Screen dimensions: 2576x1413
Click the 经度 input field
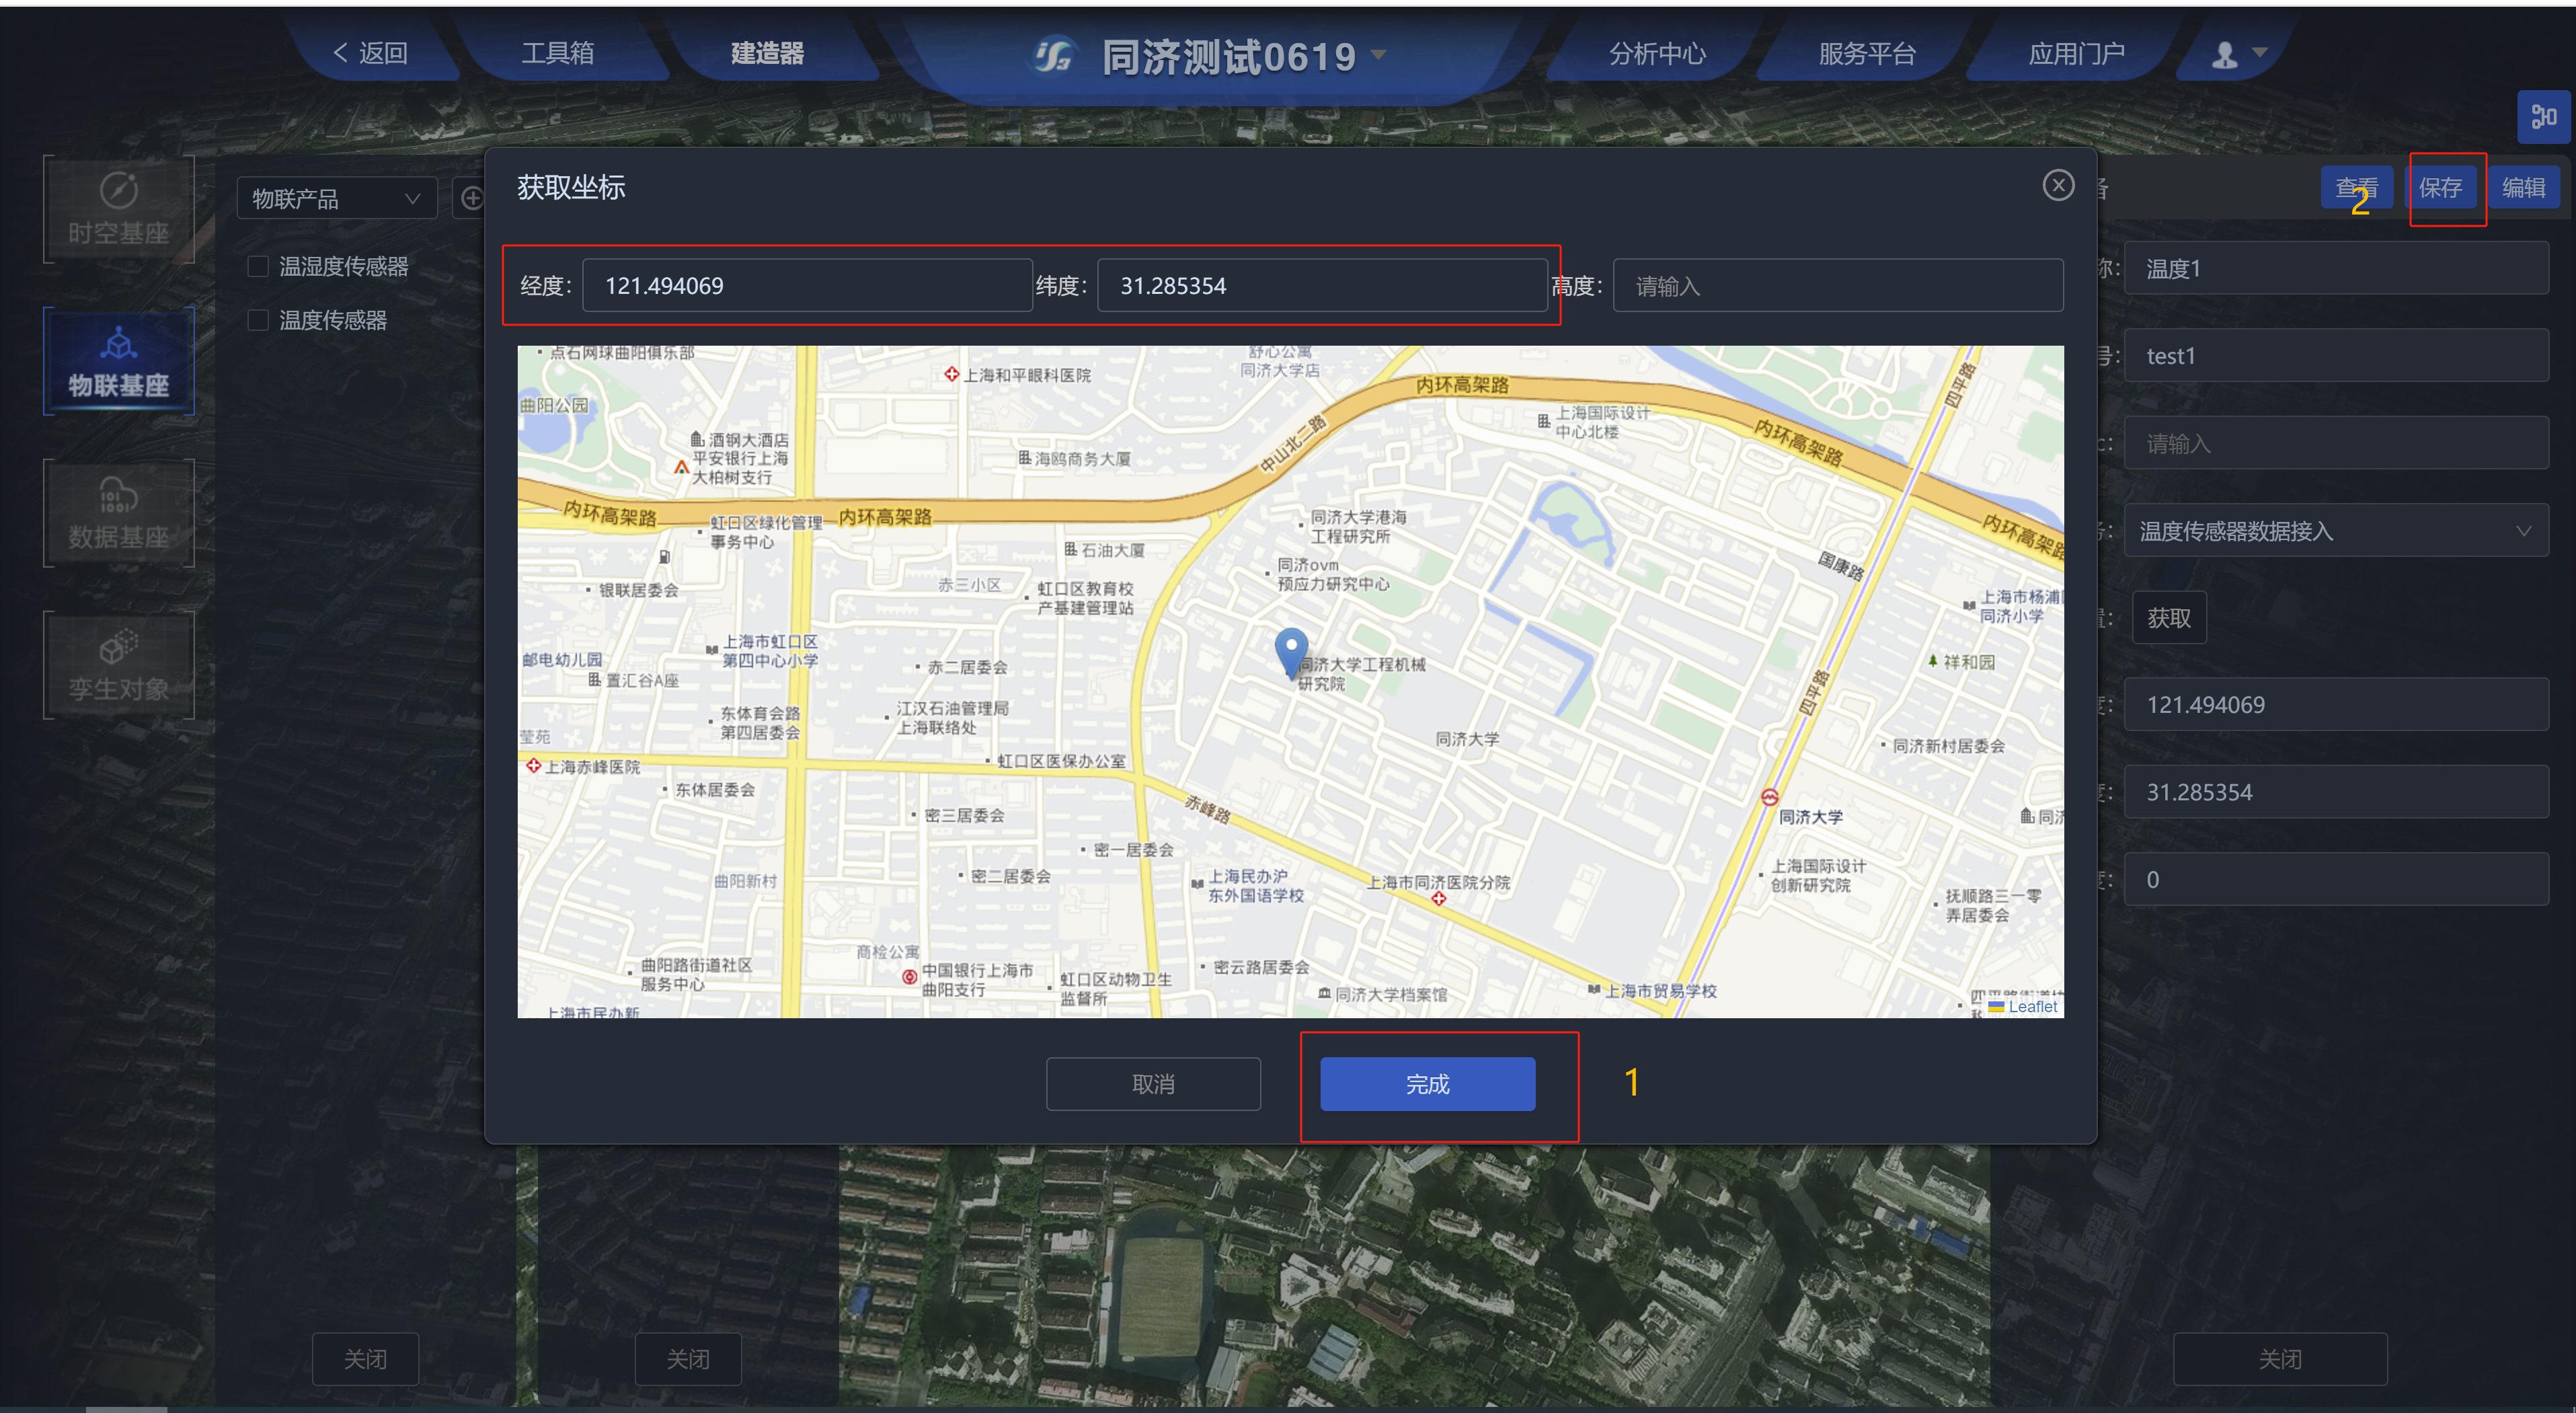(807, 285)
